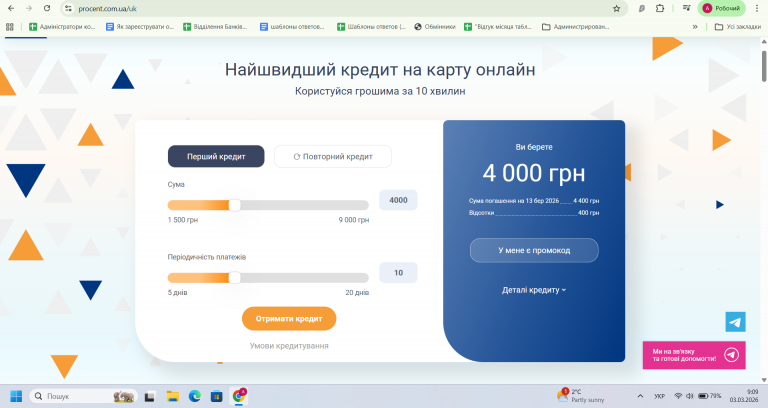The image size is (768, 408).
Task: Open the weather widget showing 2°C
Action: coord(580,396)
